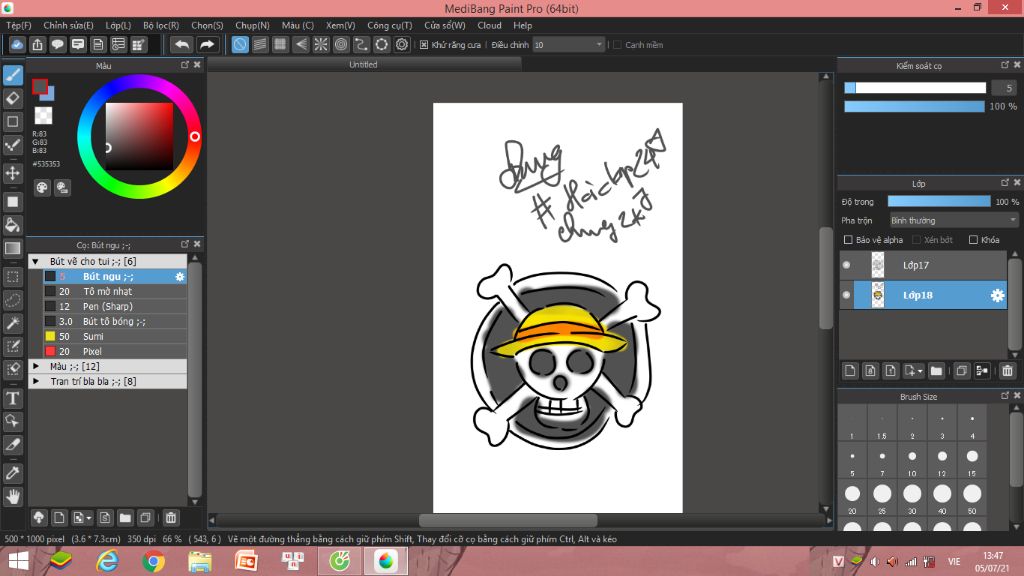Open the add-brush dropdown in the brush panel
Image resolution: width=1024 pixels, height=576 pixels.
(x=82, y=518)
